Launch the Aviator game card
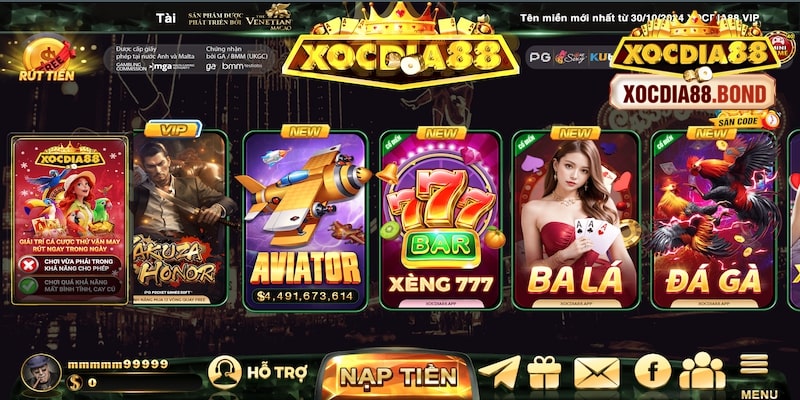800x400 pixels. [305, 219]
